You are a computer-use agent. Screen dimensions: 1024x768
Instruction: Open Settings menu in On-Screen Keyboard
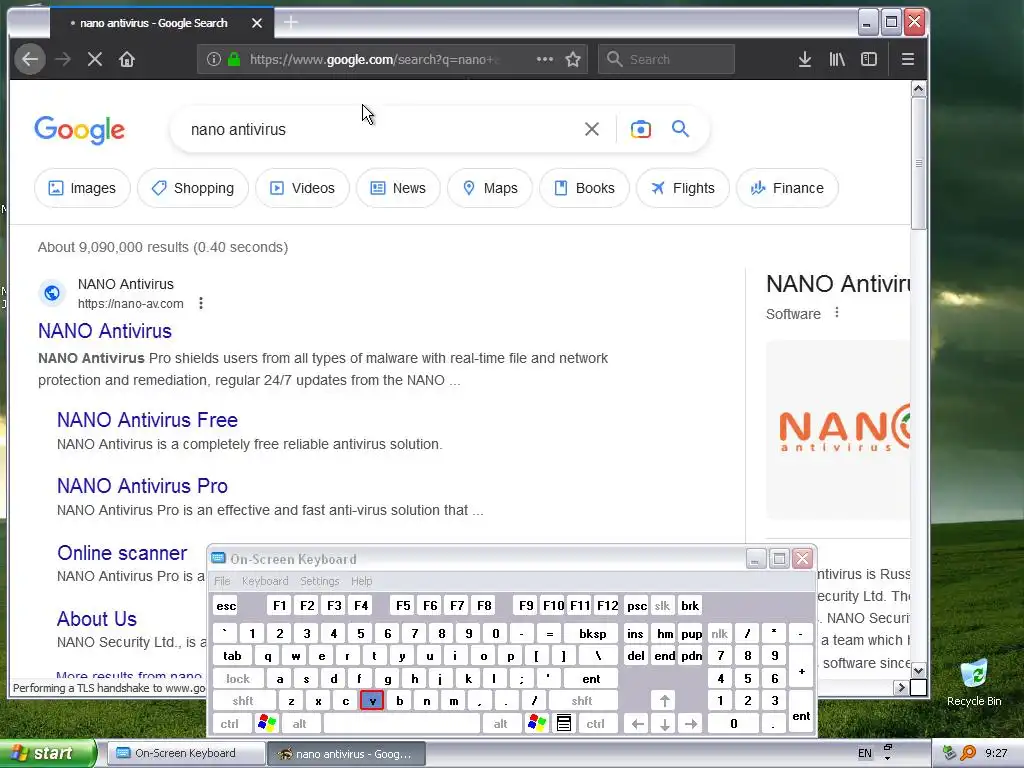click(319, 581)
